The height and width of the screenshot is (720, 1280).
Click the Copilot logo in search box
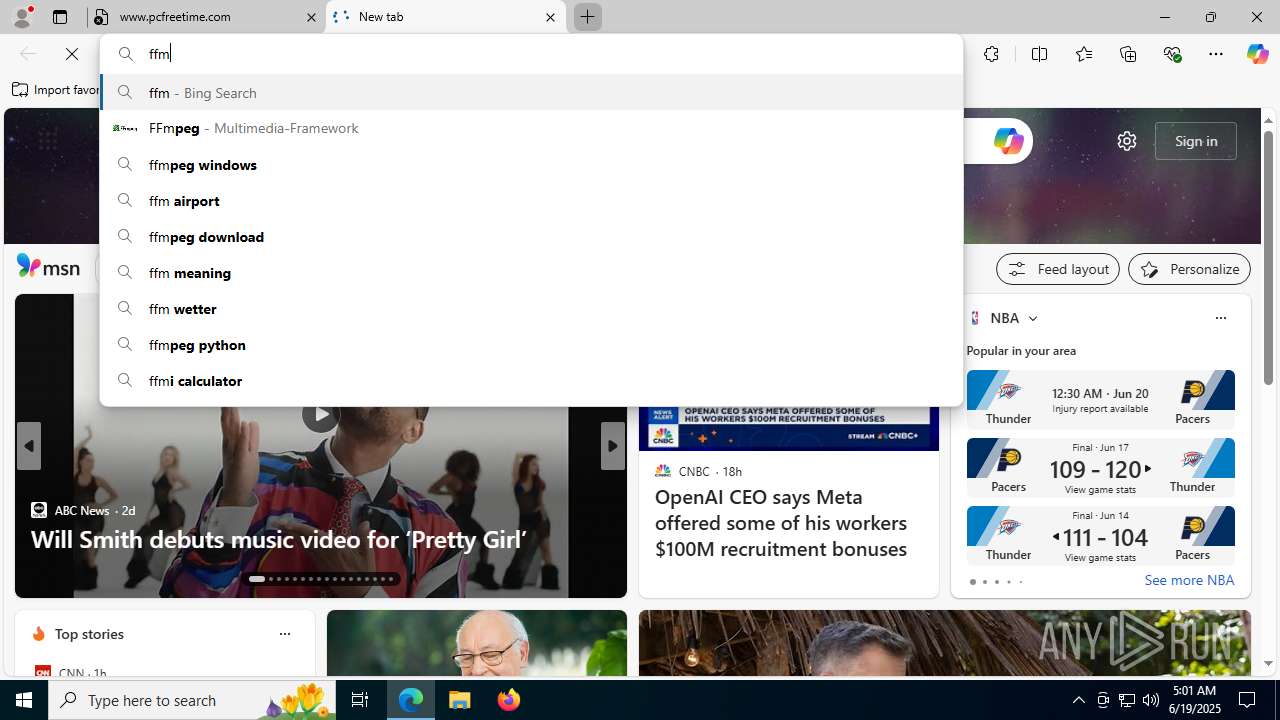coord(1008,141)
